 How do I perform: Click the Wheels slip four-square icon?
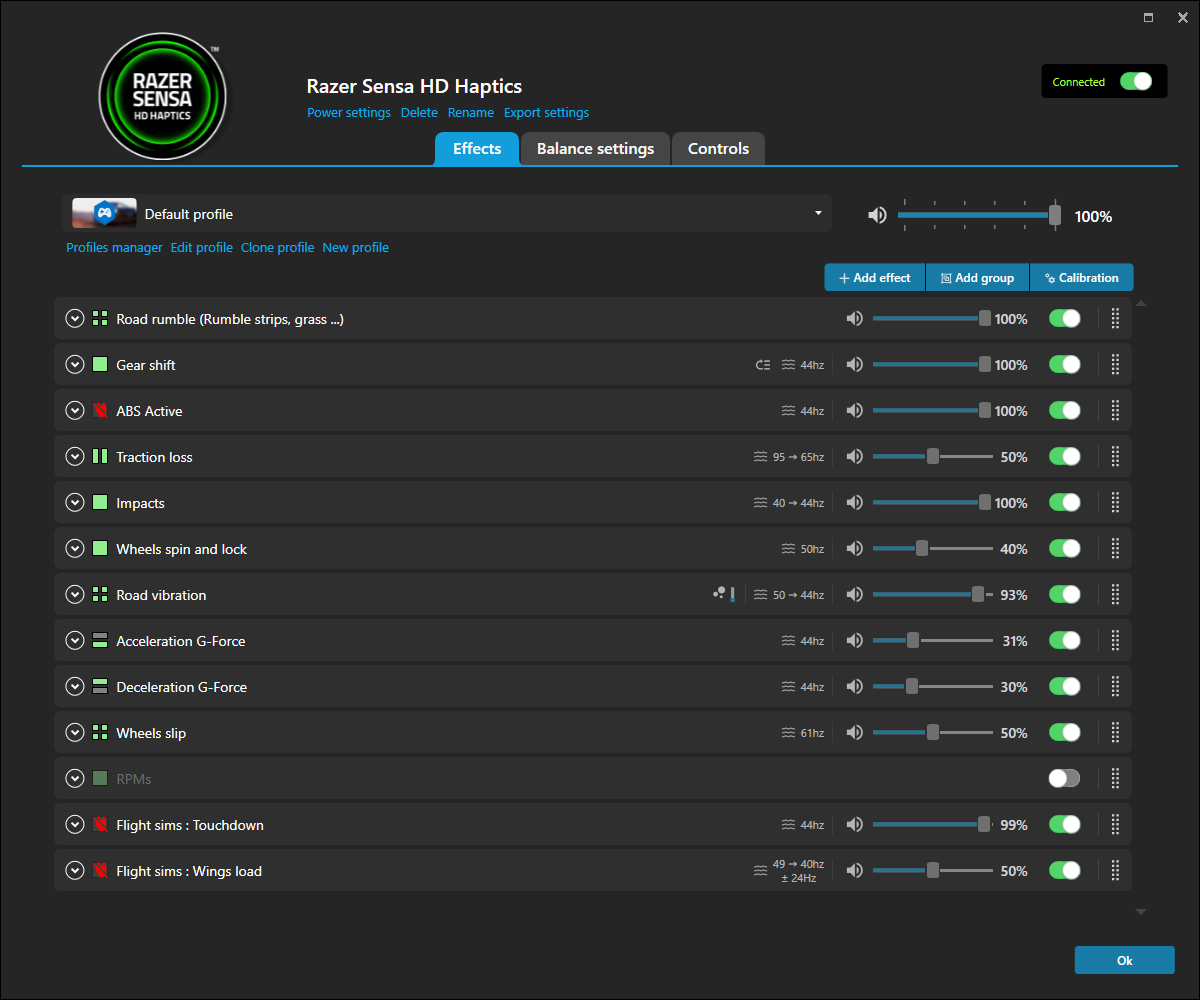tap(100, 733)
